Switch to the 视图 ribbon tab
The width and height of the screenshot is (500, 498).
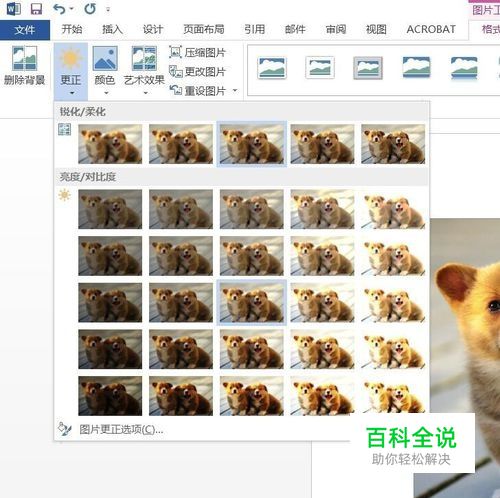pos(376,29)
